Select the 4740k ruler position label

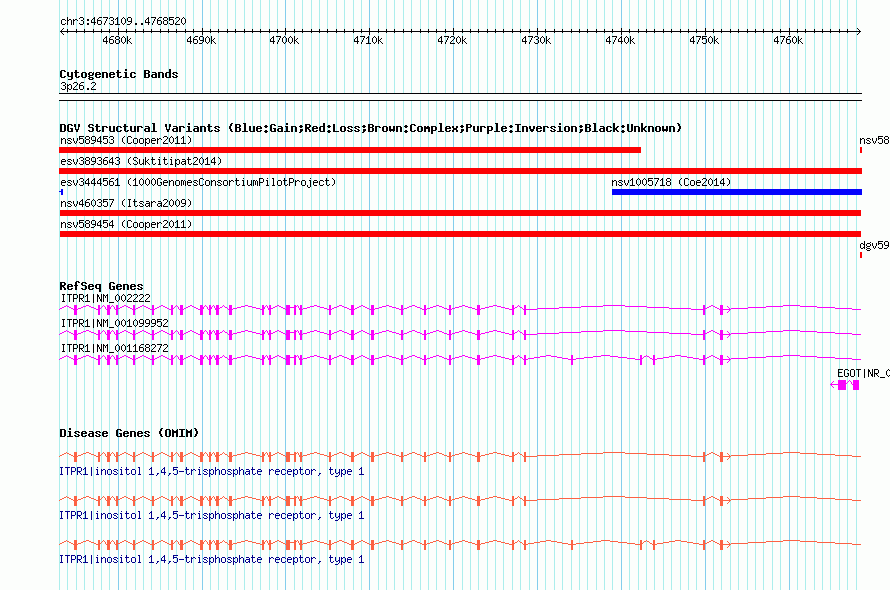tap(620, 40)
